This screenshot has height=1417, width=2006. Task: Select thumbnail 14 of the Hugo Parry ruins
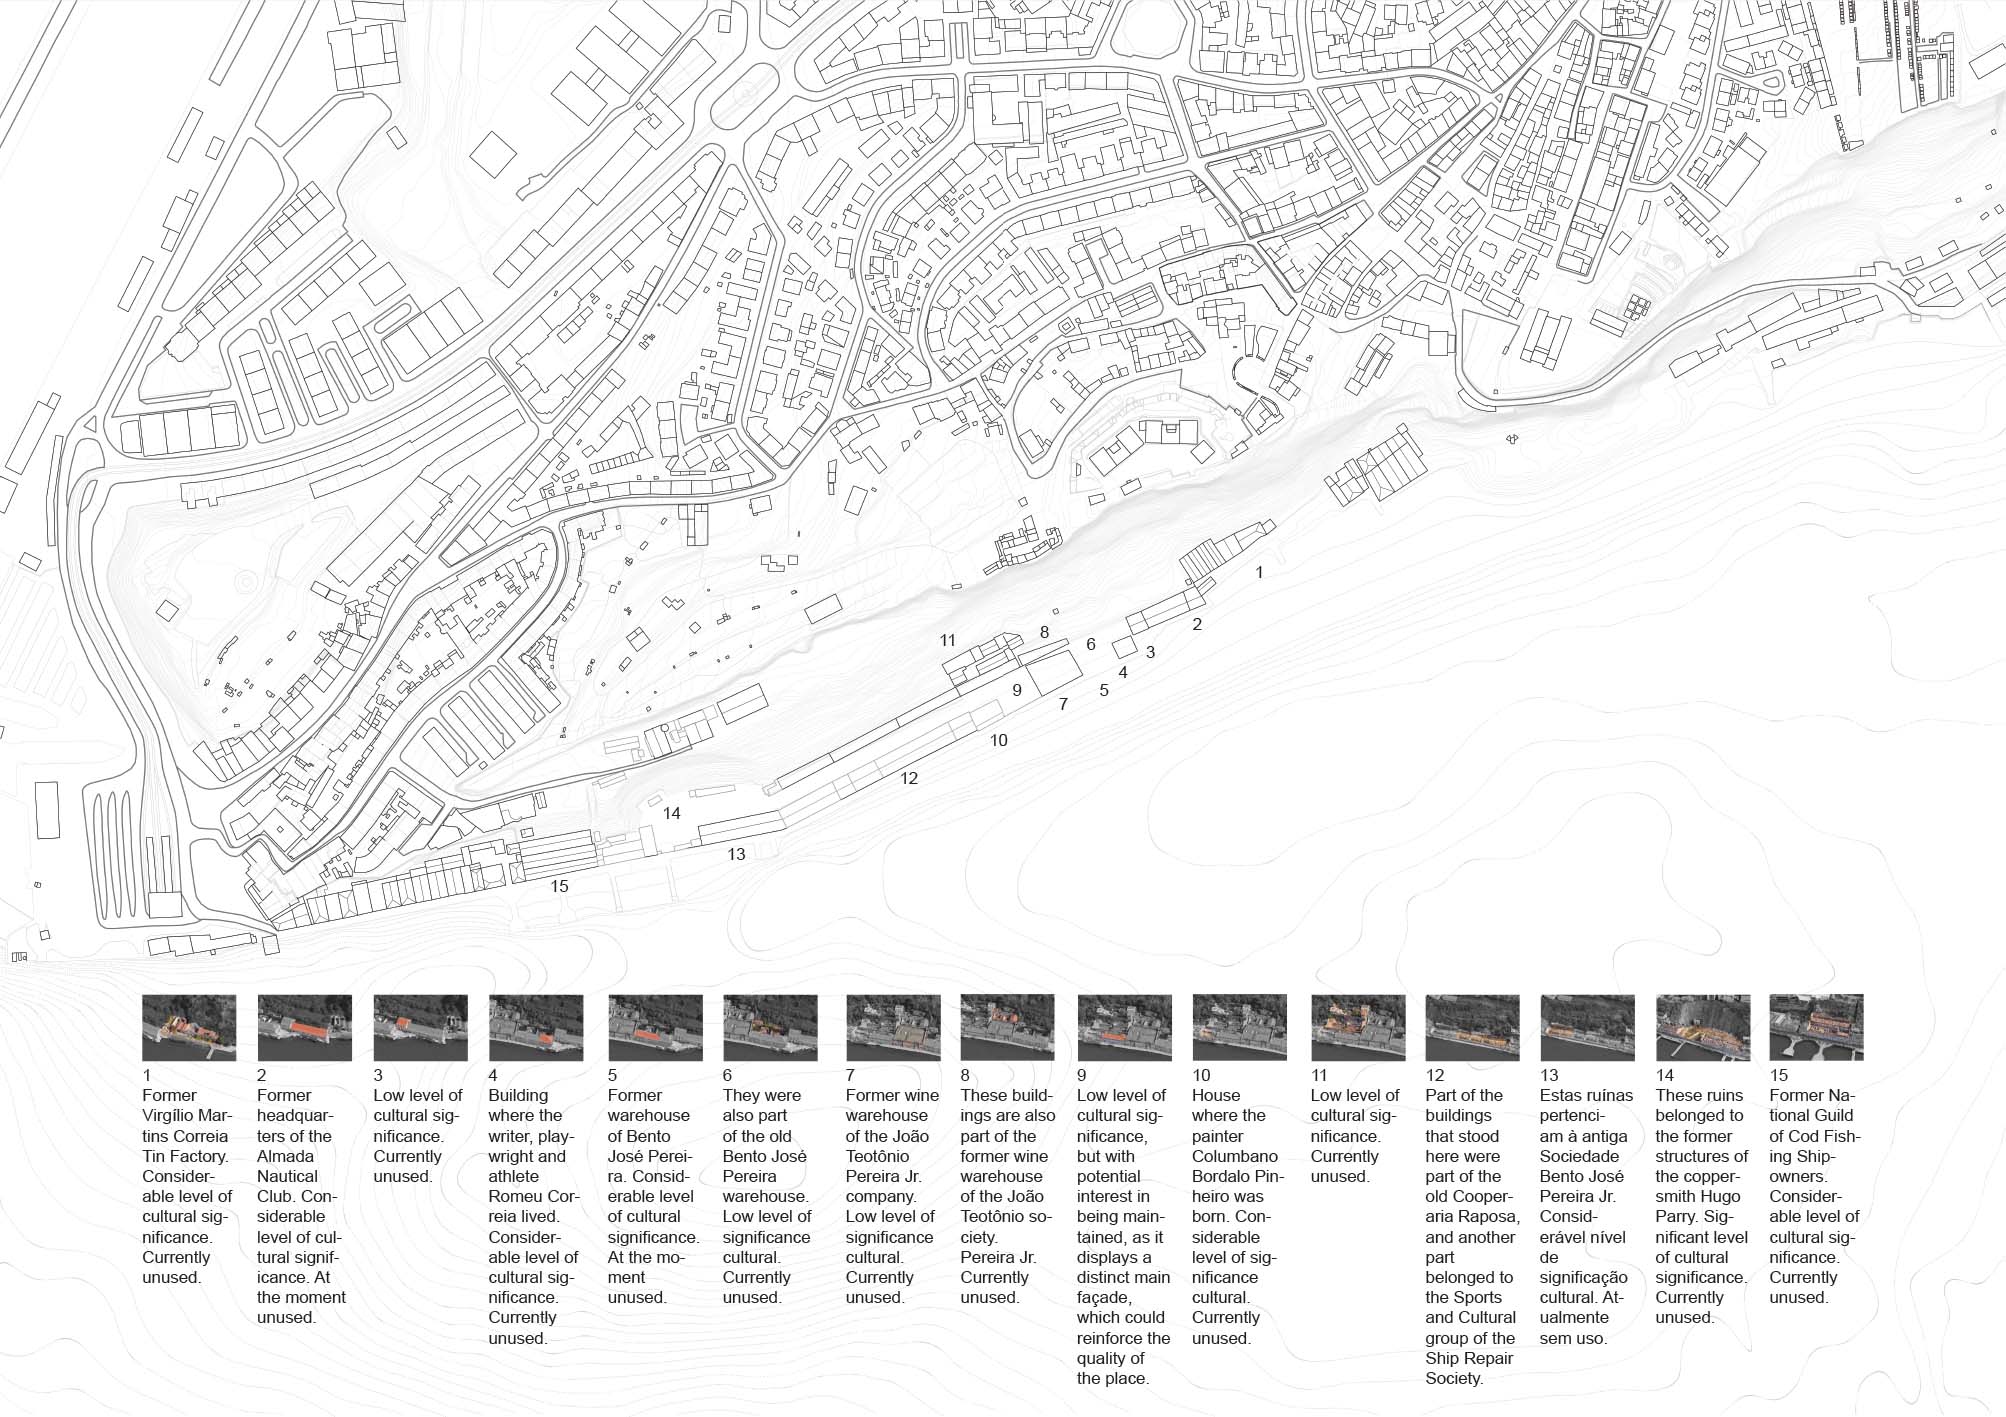coord(1703,1027)
